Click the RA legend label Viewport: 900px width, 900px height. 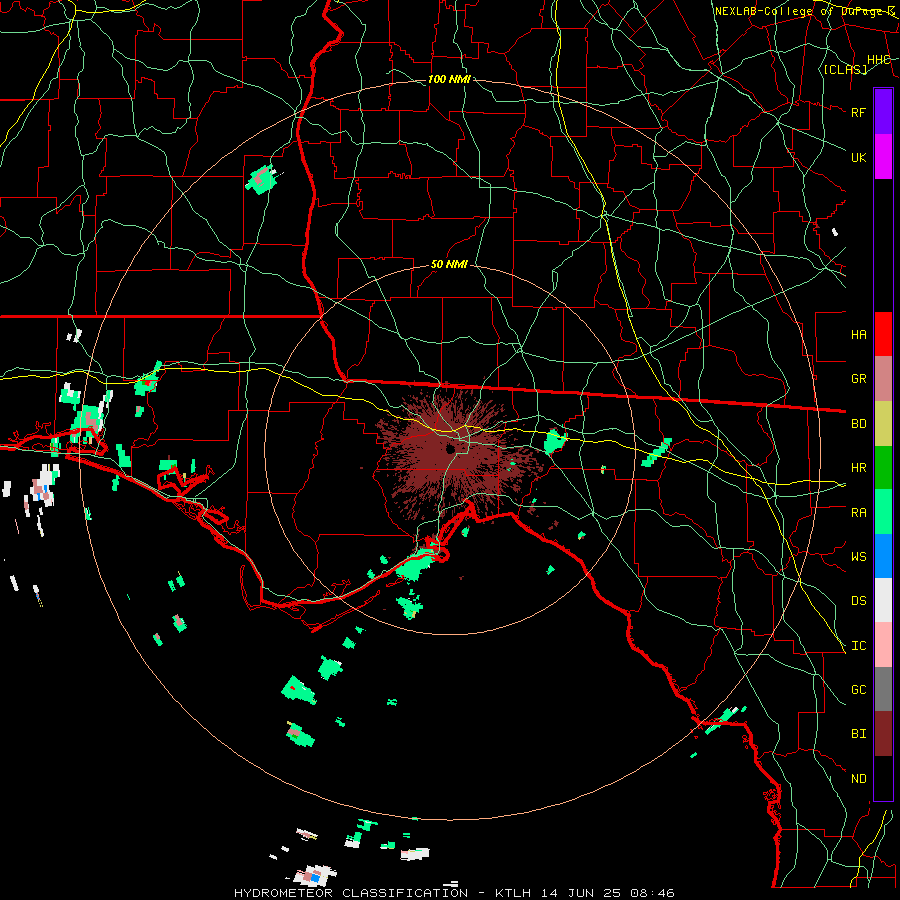[x=858, y=513]
